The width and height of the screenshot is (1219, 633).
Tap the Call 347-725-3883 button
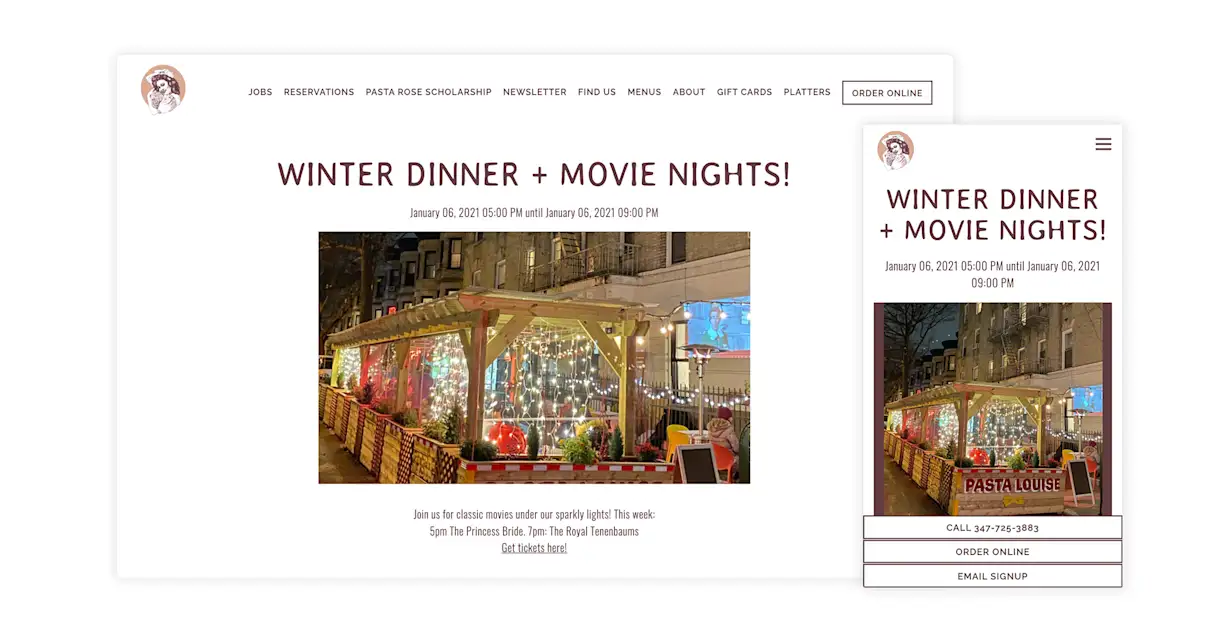992,528
